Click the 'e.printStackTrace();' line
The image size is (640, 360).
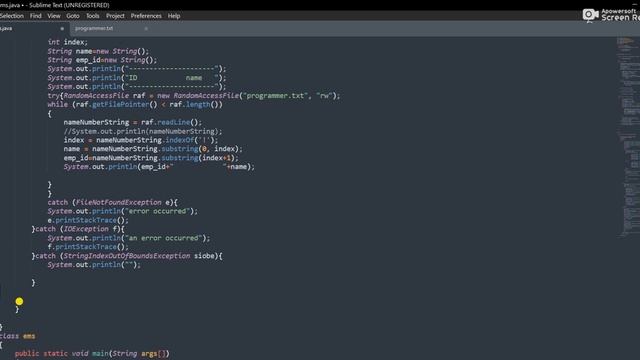88,220
